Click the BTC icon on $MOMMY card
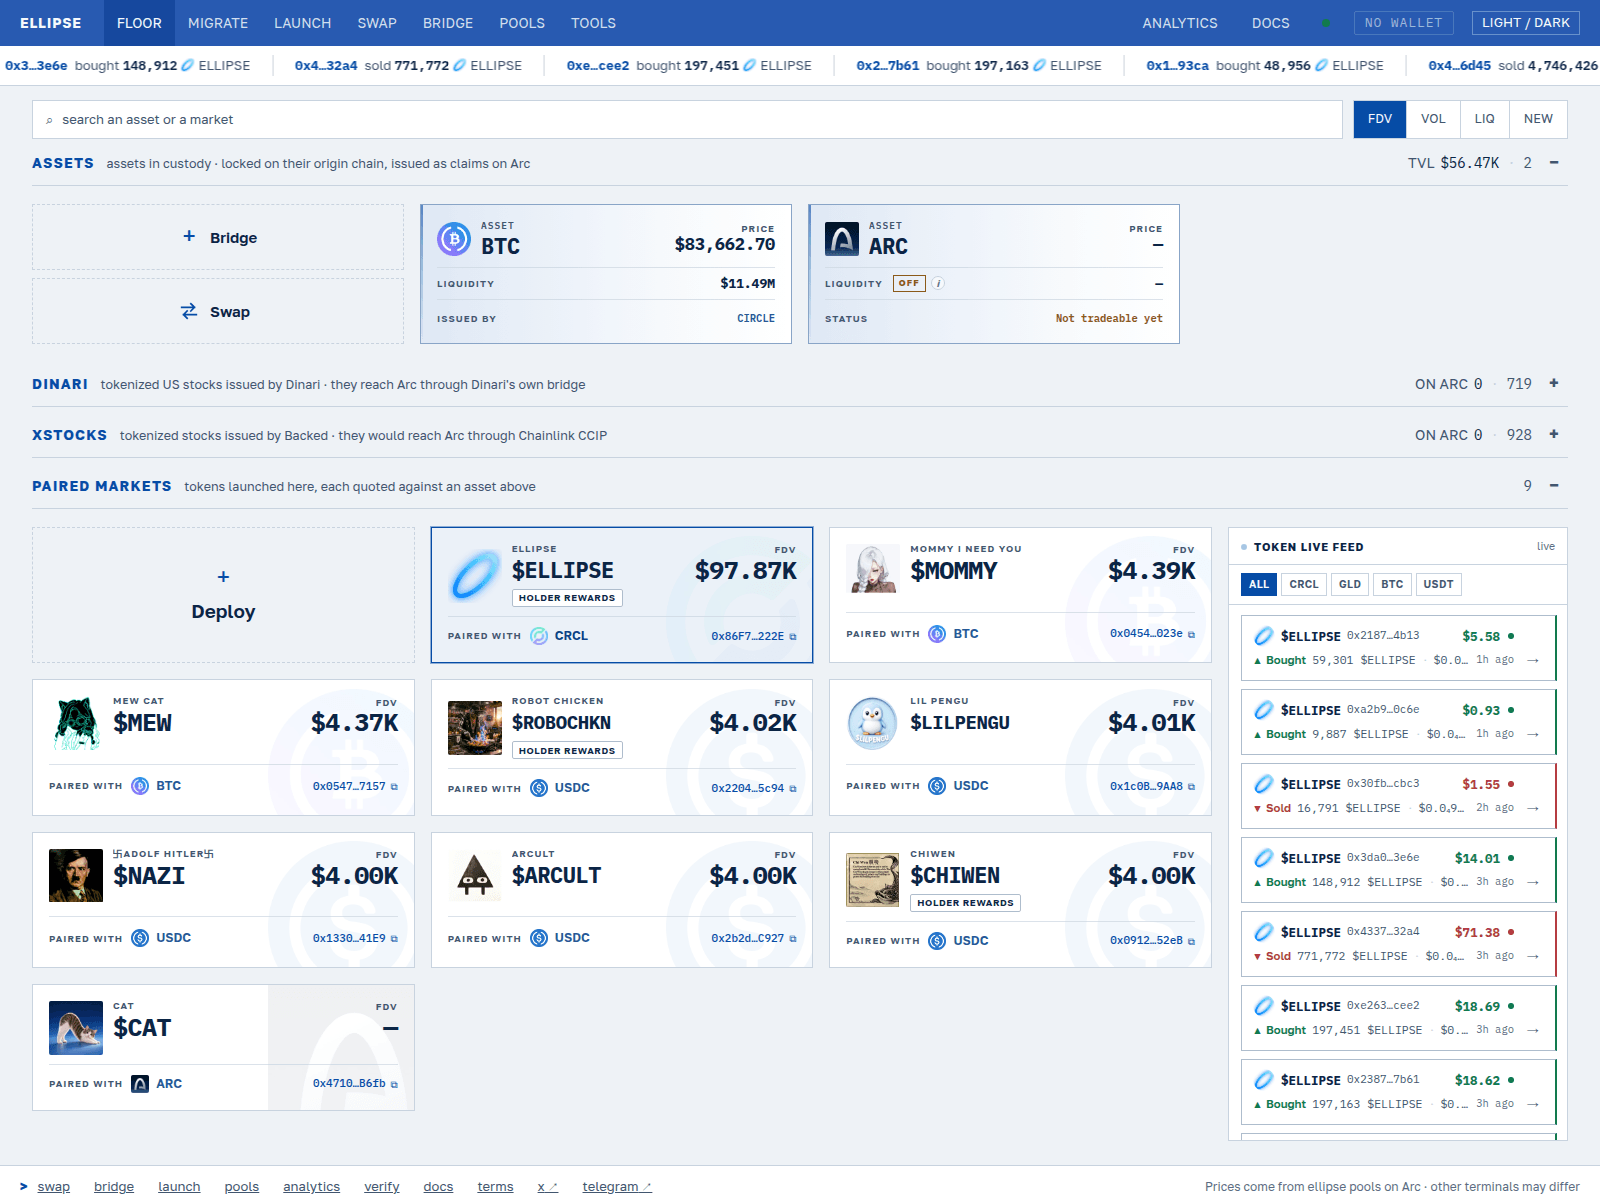The image size is (1600, 1200). [937, 634]
